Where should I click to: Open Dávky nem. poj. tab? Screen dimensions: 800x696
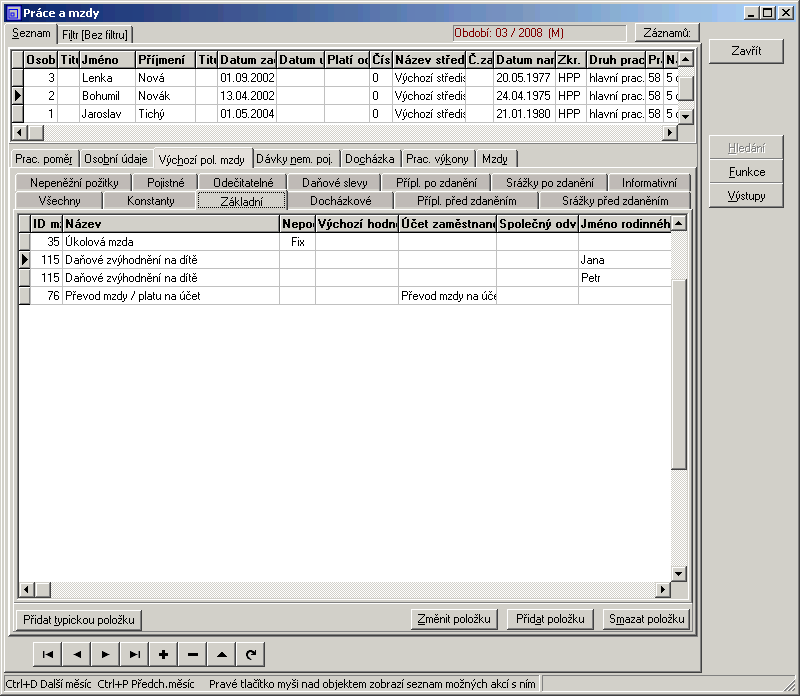pyautogui.click(x=294, y=159)
